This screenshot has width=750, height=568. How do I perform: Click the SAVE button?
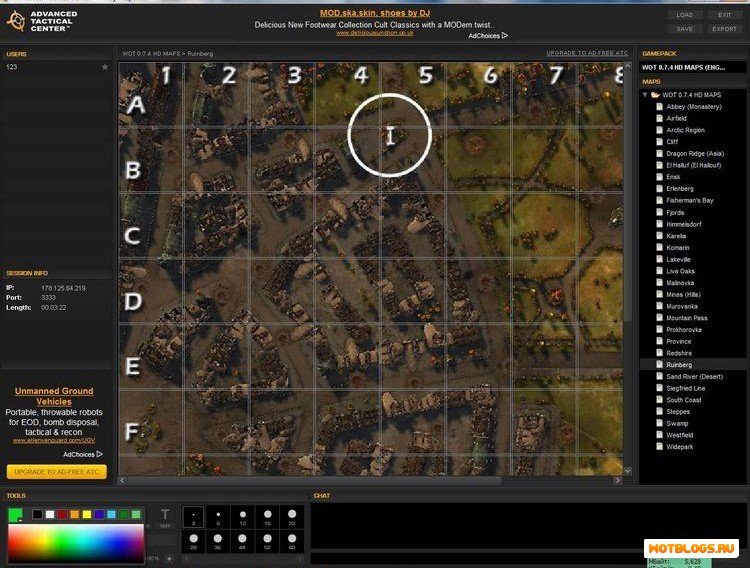(685, 29)
